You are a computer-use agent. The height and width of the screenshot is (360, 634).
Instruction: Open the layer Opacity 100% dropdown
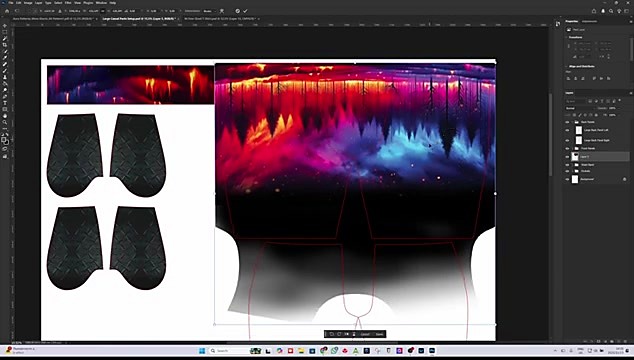click(619, 108)
